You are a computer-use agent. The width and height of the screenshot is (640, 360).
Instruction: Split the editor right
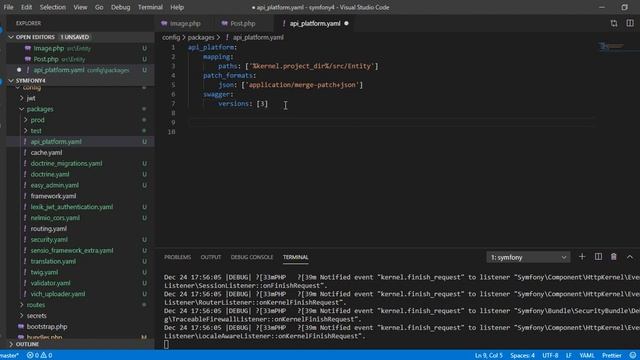630,24
